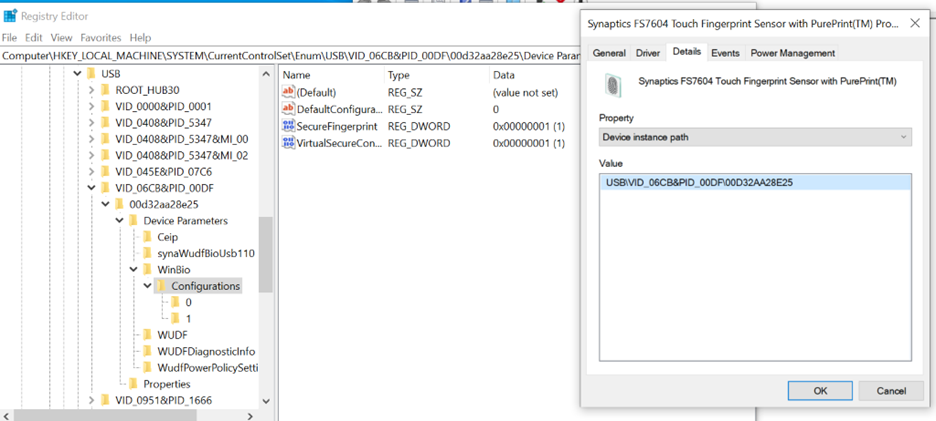Open the Help menu
Image resolution: width=936 pixels, height=421 pixels.
140,38
